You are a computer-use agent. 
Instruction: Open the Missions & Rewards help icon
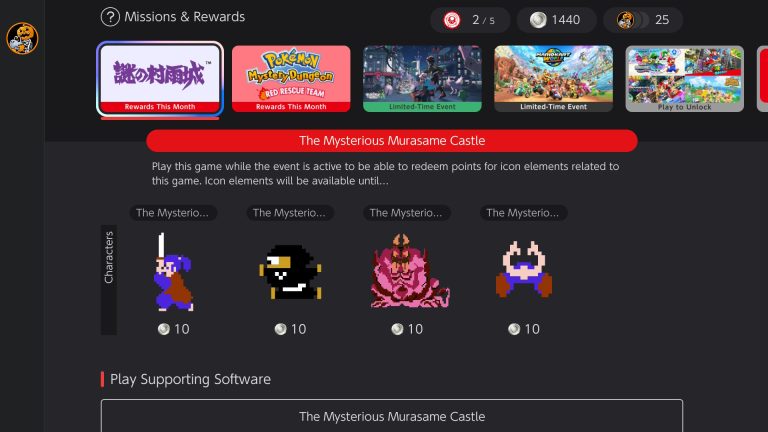pyautogui.click(x=110, y=17)
